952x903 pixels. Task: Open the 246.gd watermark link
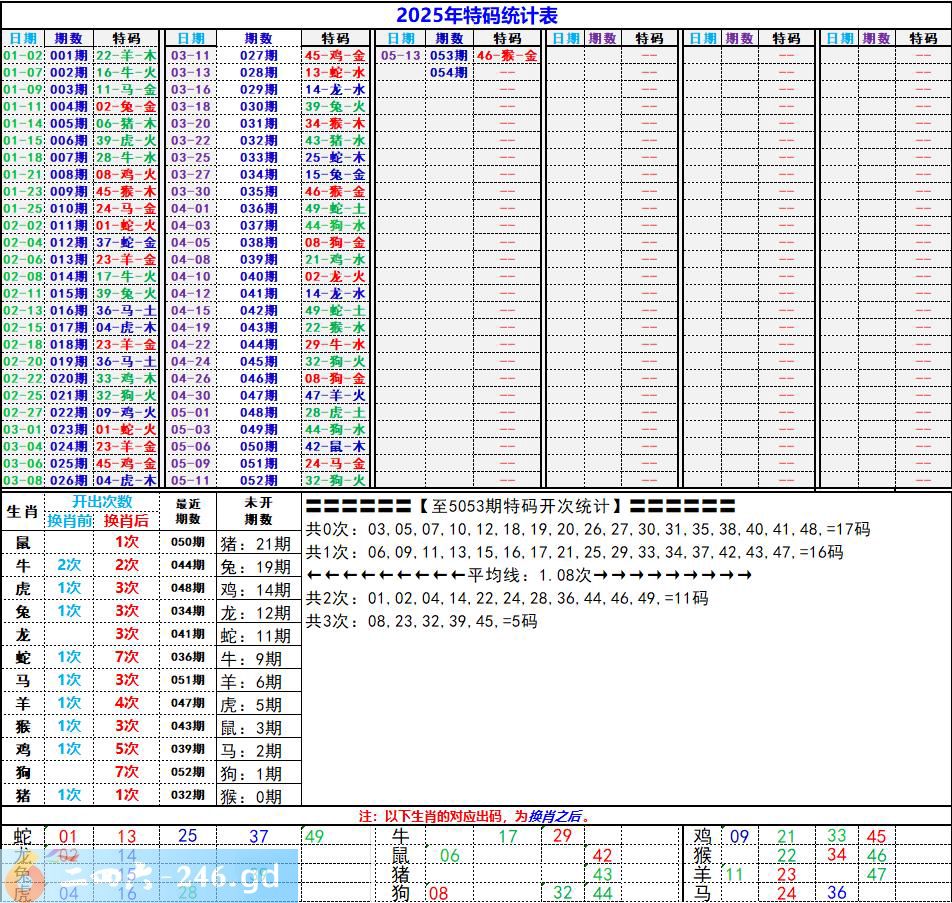(150, 877)
